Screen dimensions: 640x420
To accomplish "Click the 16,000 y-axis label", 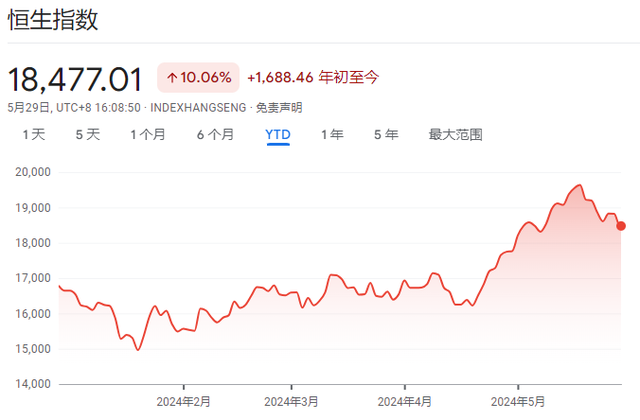I will pyautogui.click(x=33, y=313).
